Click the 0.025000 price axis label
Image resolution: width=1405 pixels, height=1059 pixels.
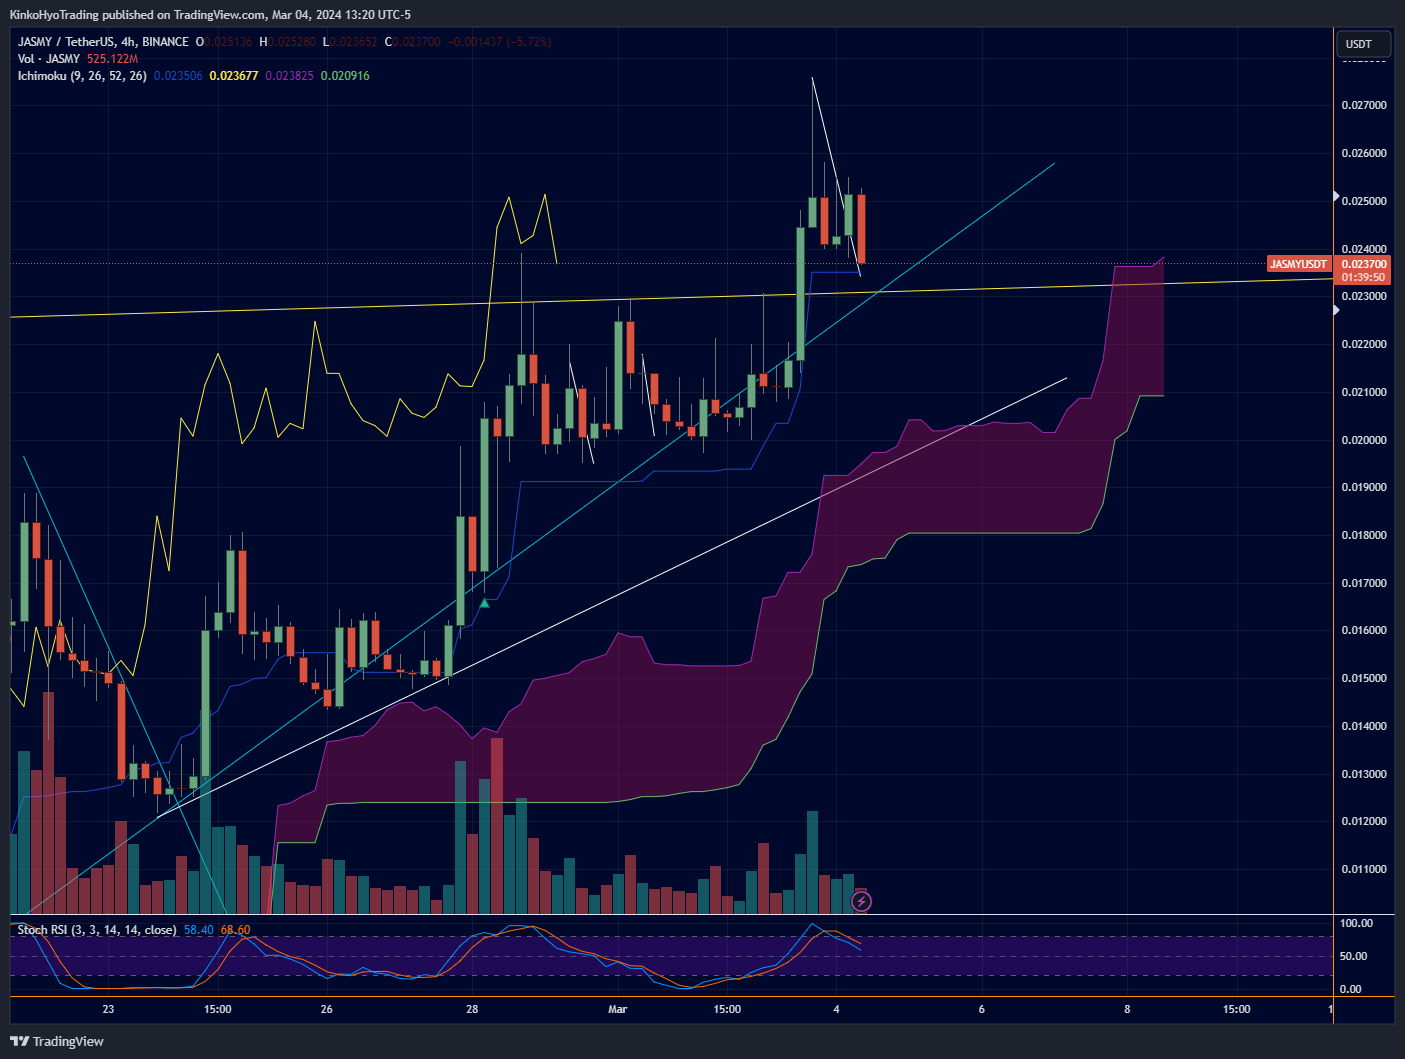click(x=1364, y=201)
